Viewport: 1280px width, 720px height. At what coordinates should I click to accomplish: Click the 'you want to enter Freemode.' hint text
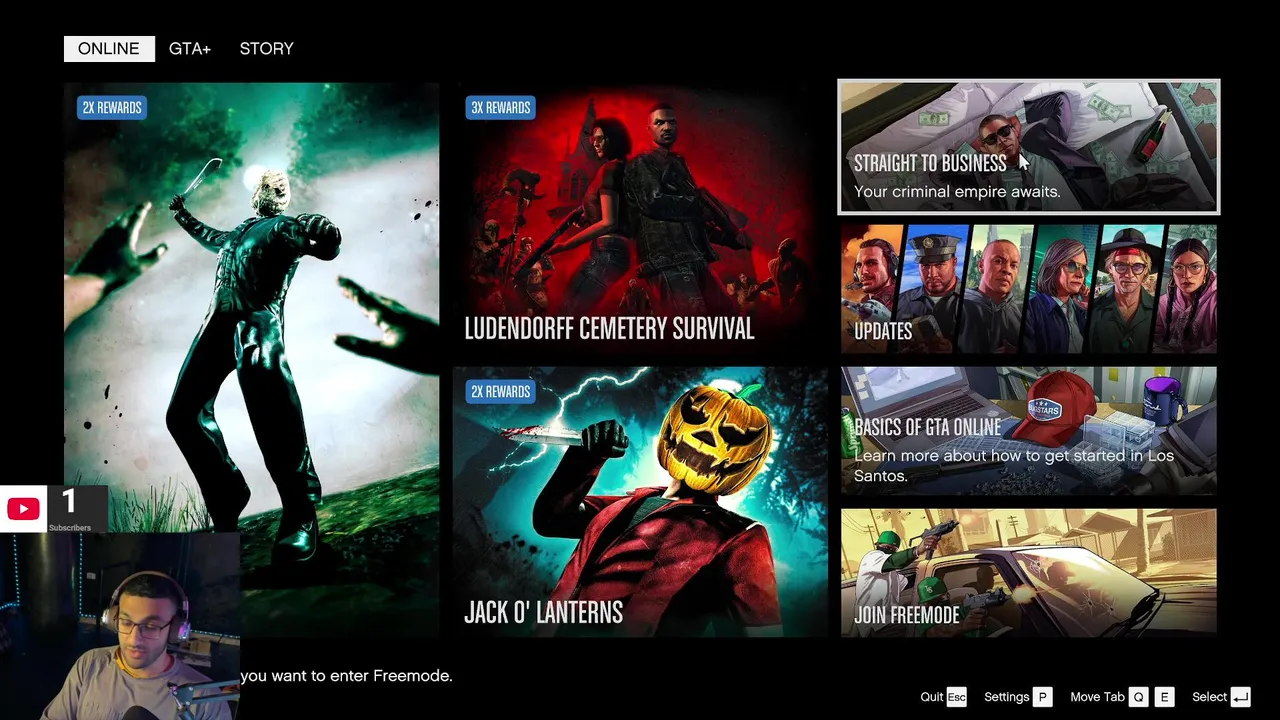(x=346, y=676)
